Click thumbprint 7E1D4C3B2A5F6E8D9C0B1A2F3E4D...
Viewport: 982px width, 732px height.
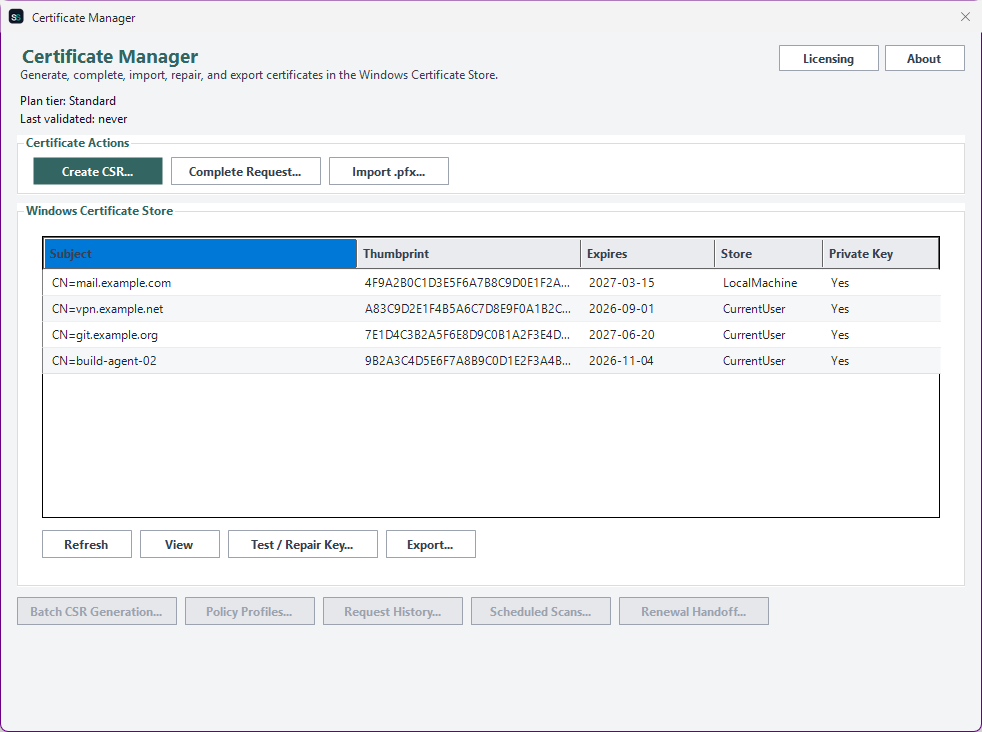[467, 335]
